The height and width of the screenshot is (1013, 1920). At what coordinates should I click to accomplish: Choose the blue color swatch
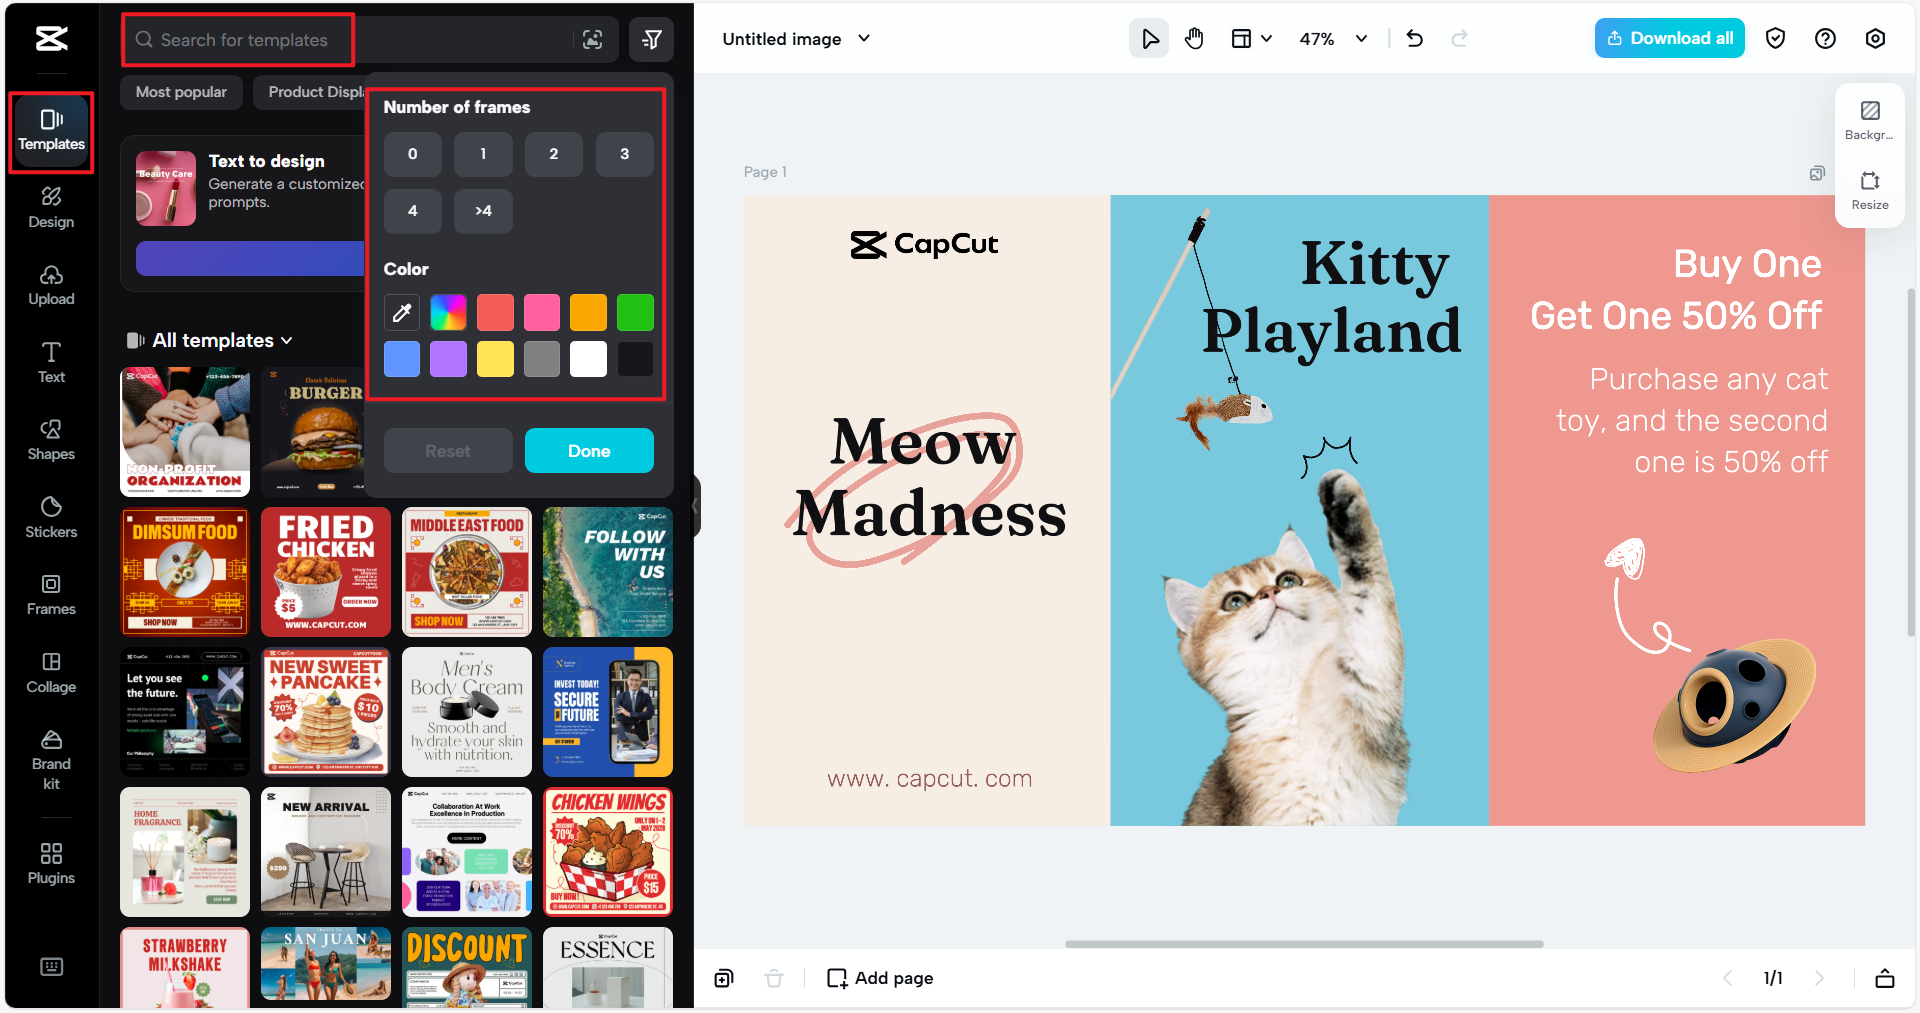coord(402,359)
